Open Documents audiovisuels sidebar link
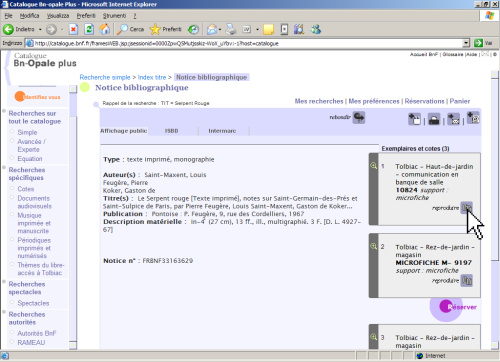Viewport: 500px width, 362px height. (x=35, y=202)
